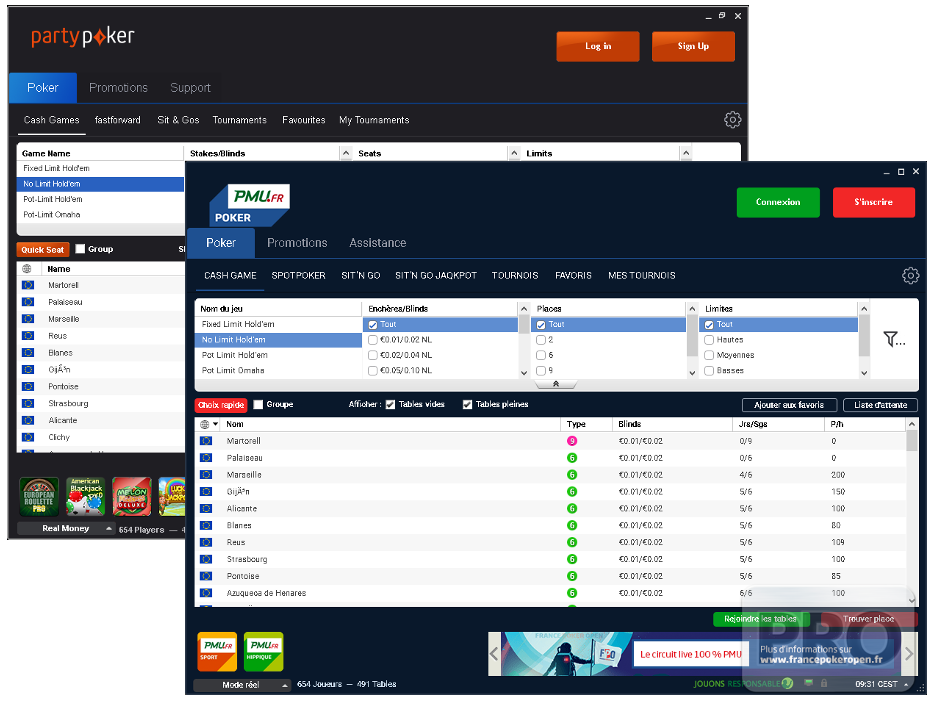Click the up arrow beside Limits in partypoker
Viewport: 940px width, 705px height.
pos(686,153)
